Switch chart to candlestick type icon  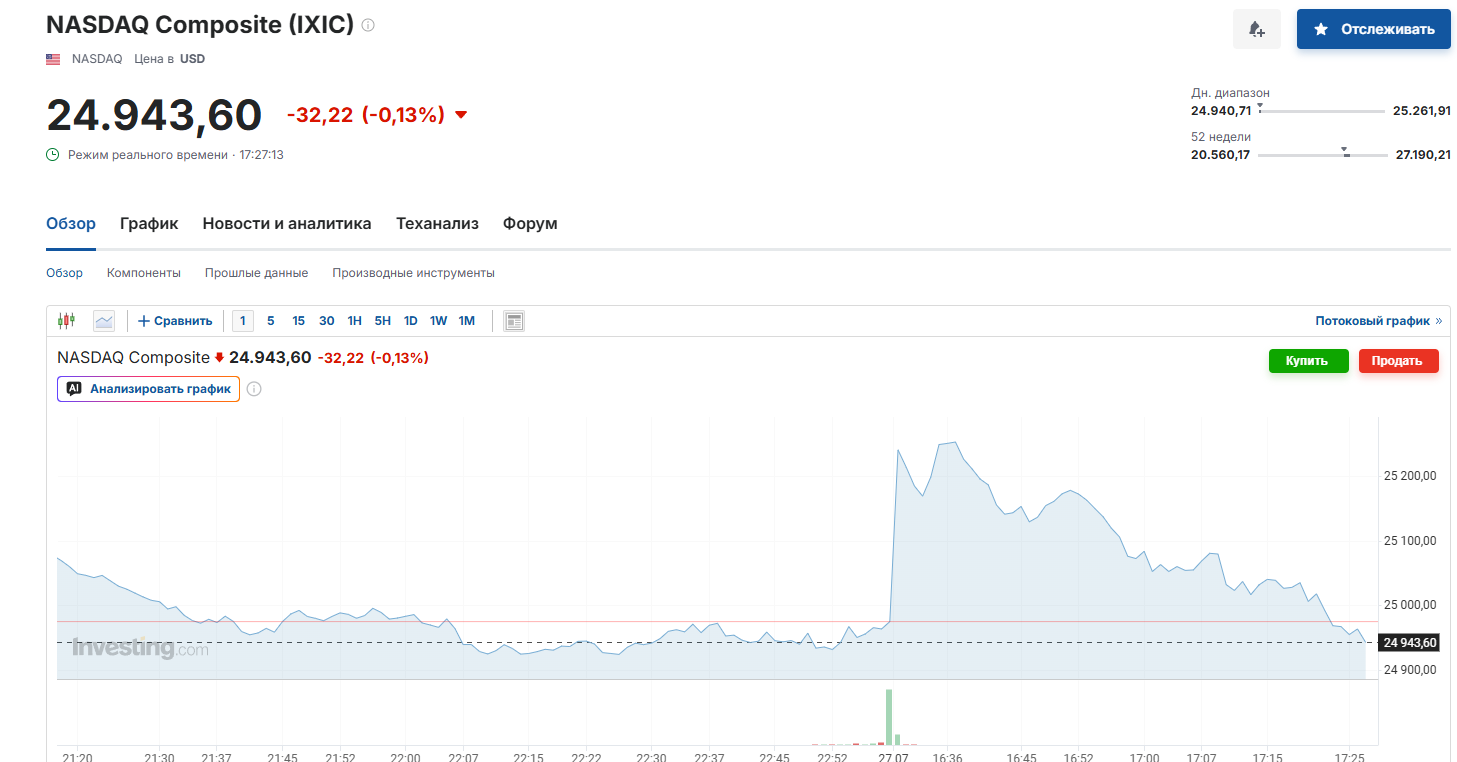pyautogui.click(x=67, y=321)
